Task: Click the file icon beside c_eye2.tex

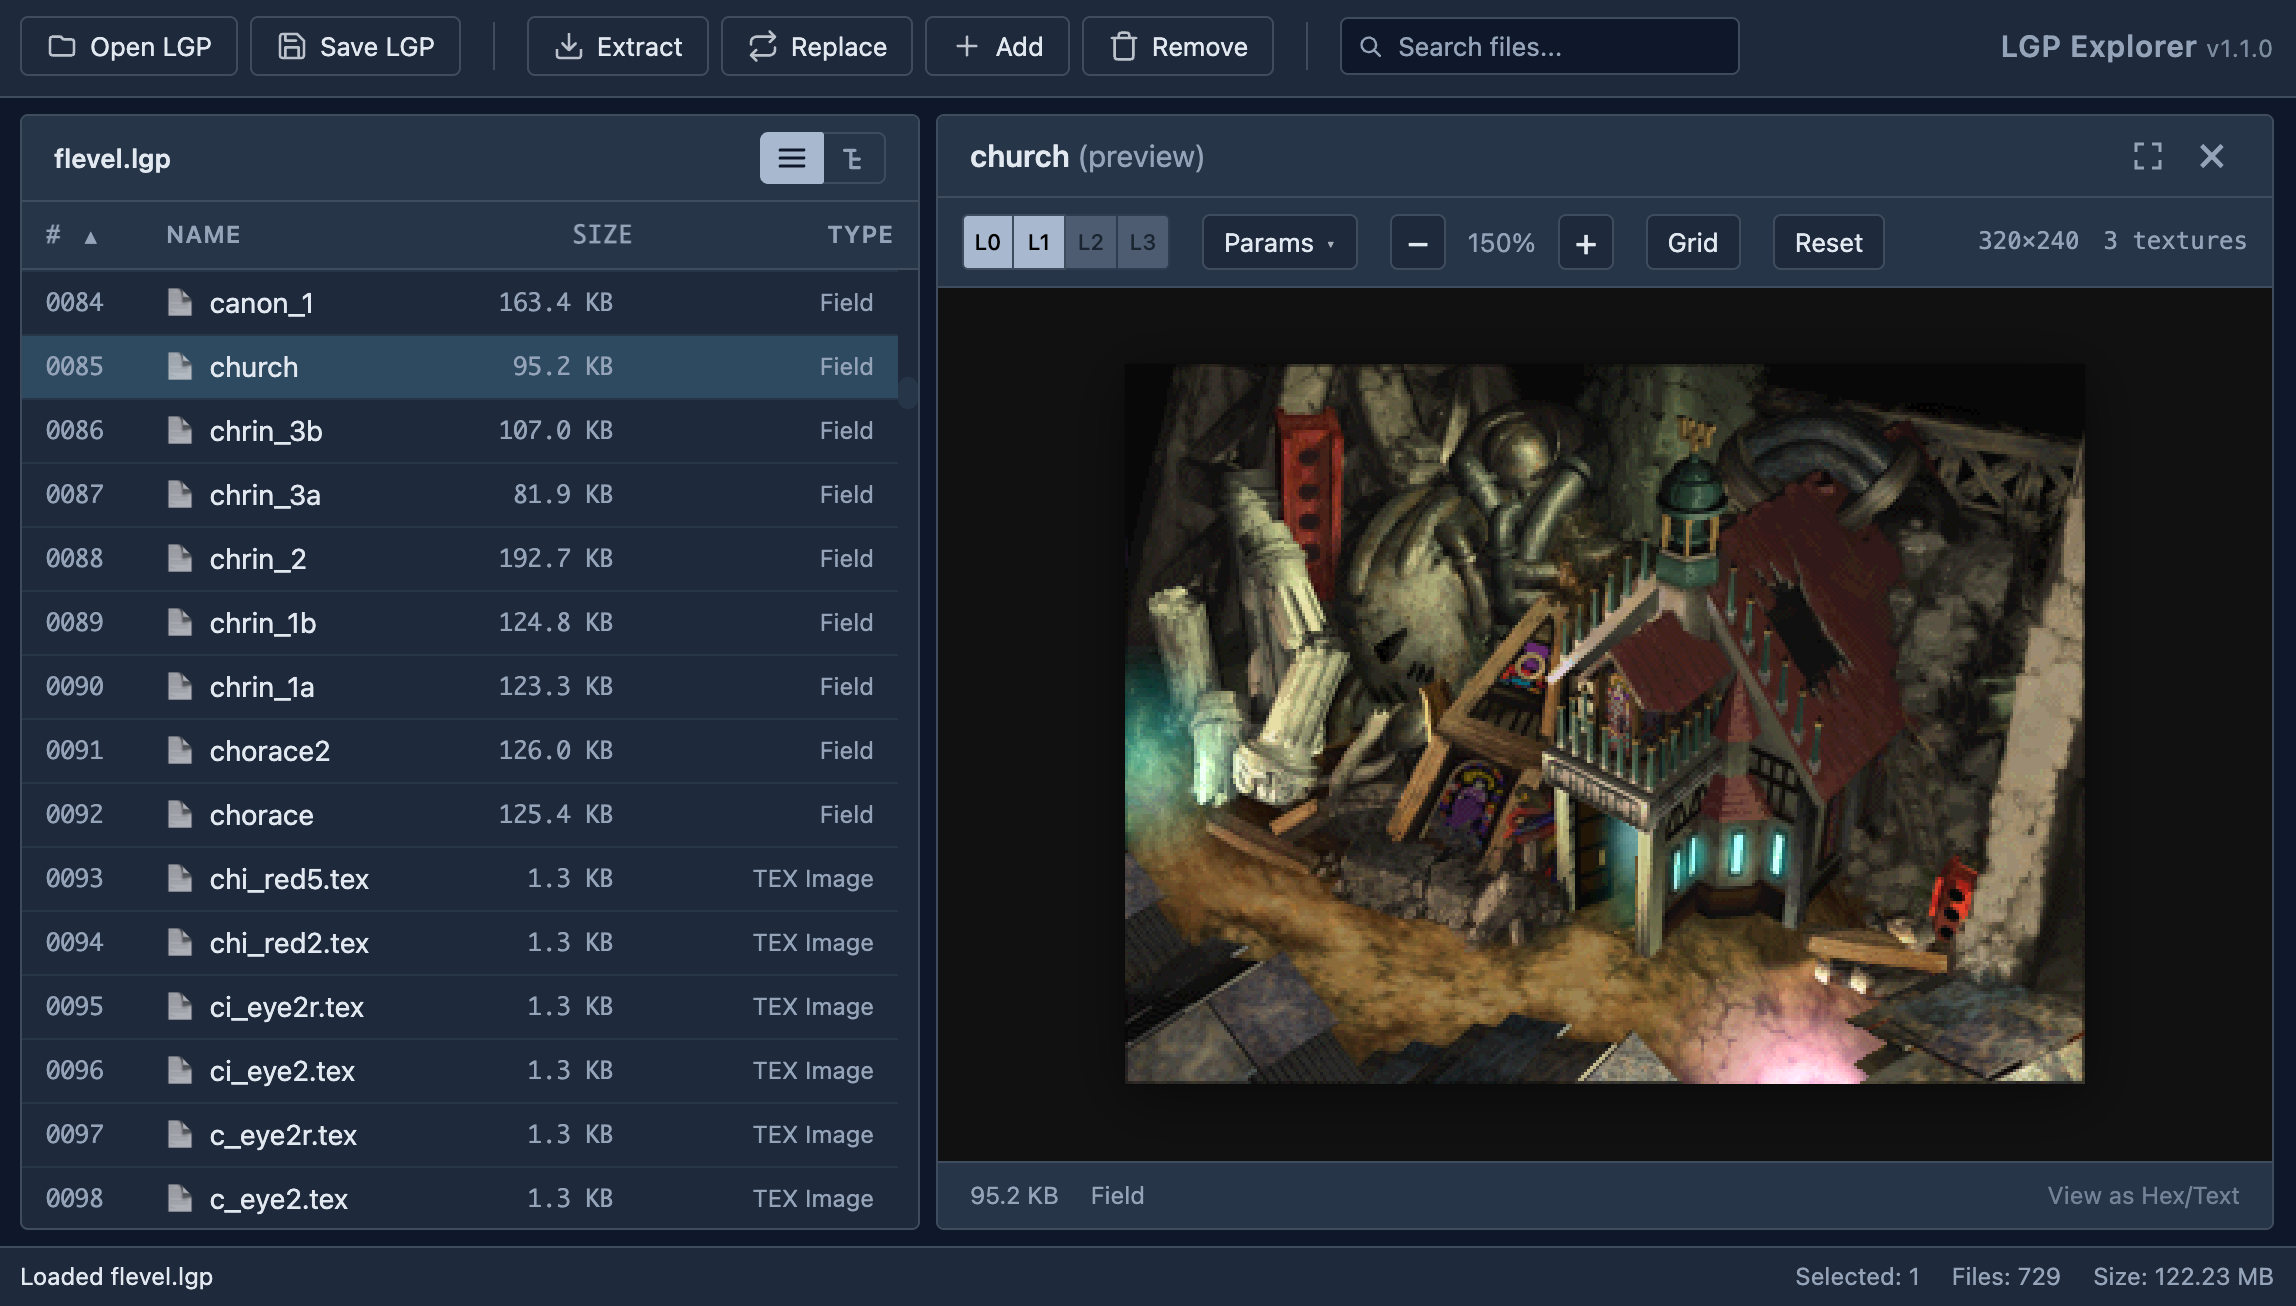Action: pos(180,1198)
